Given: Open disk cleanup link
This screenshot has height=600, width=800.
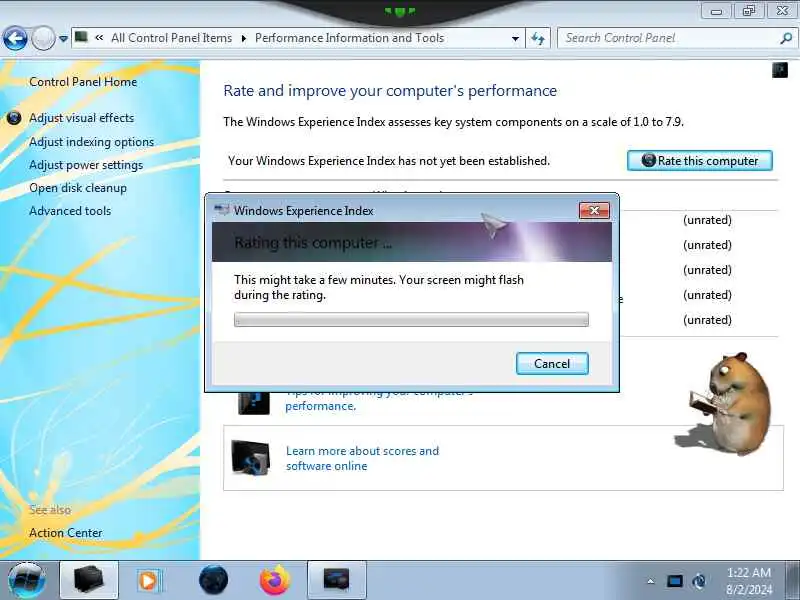Looking at the screenshot, I should click(78, 188).
